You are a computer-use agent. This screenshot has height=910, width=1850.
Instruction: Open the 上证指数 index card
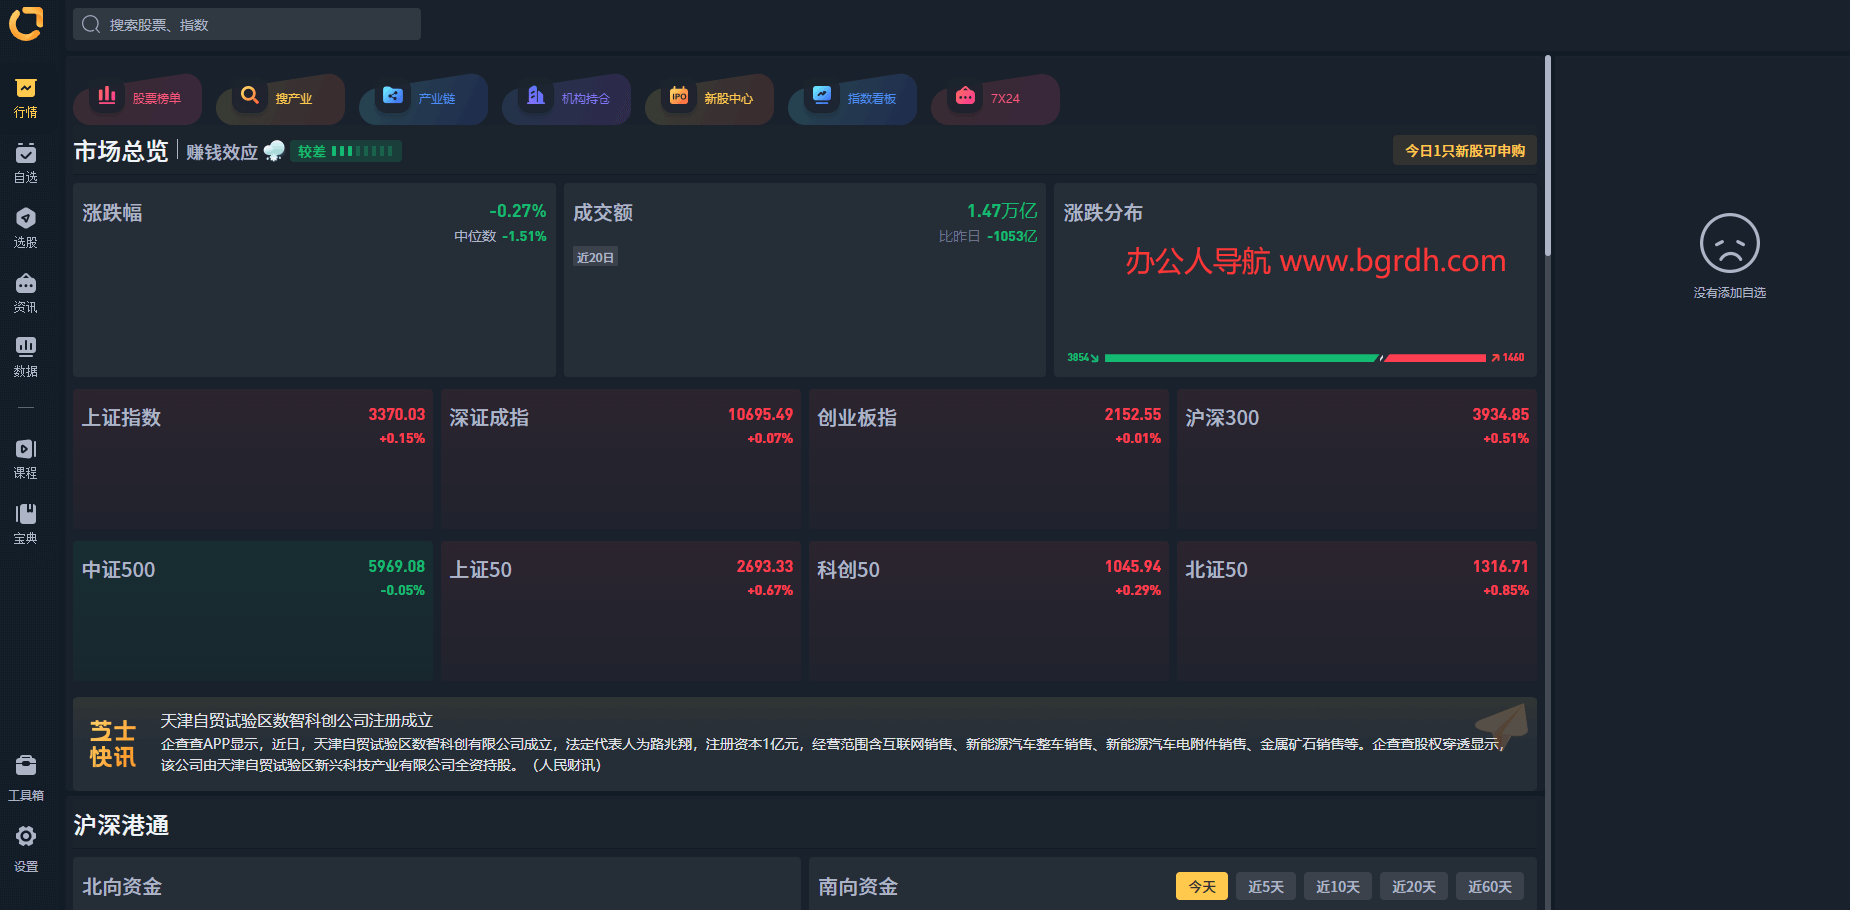click(x=253, y=458)
